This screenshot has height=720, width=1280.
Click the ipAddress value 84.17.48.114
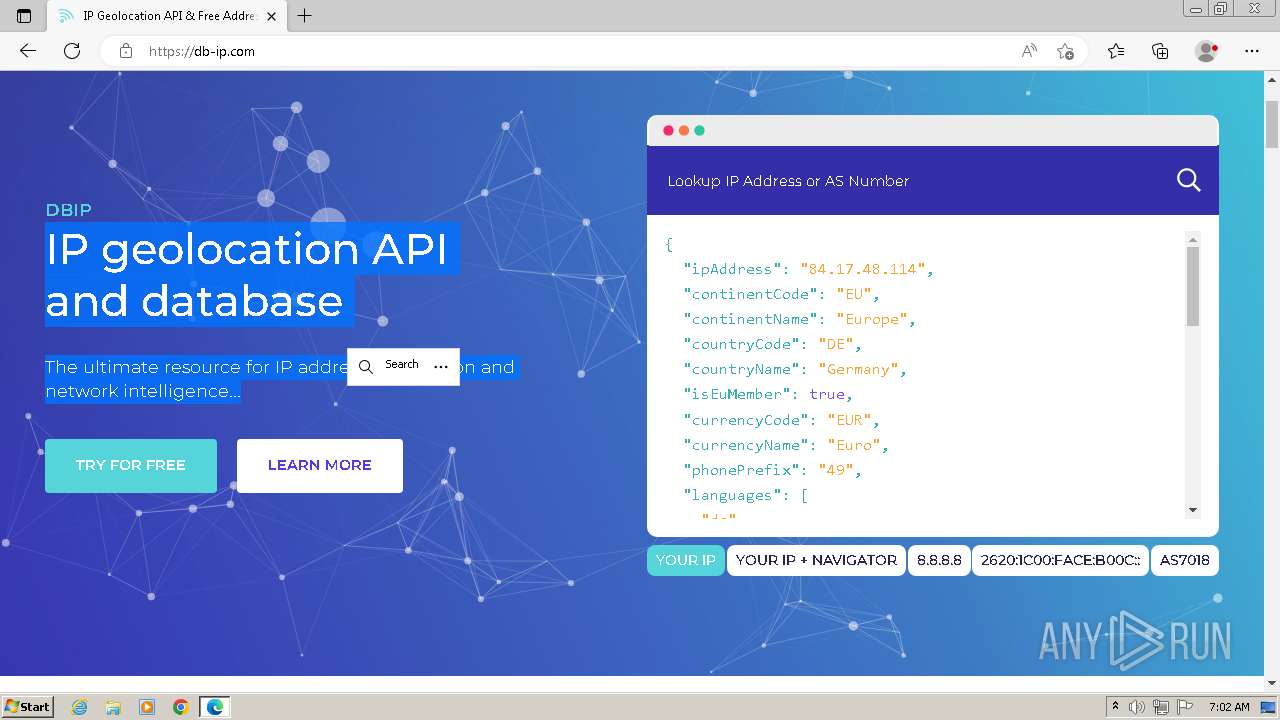tap(863, 269)
